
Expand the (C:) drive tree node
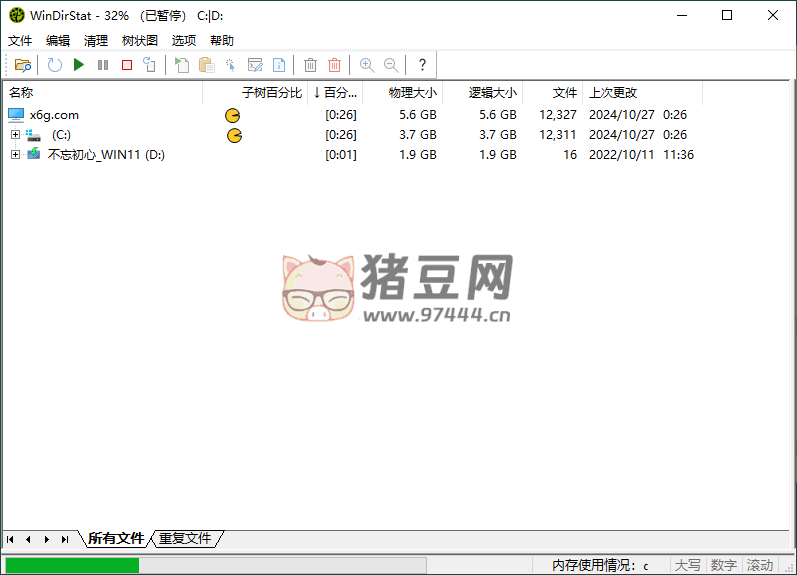pyautogui.click(x=15, y=135)
